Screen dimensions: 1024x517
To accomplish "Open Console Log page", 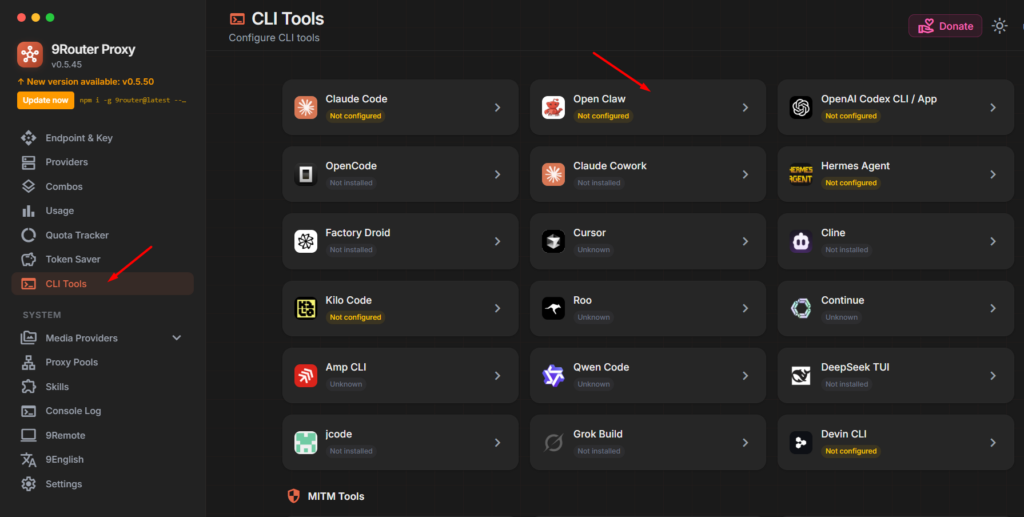I will point(103,411).
